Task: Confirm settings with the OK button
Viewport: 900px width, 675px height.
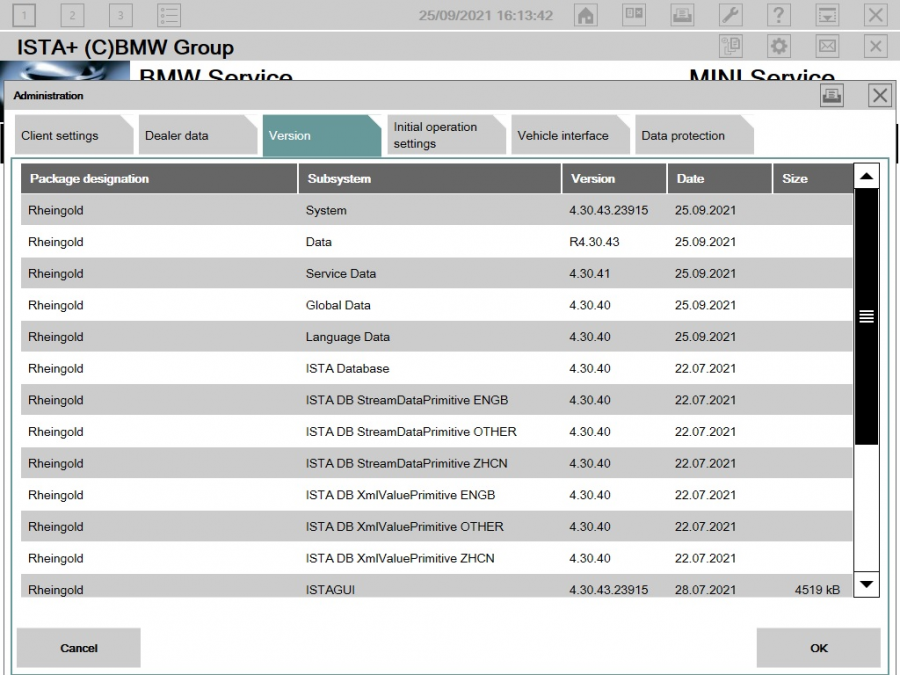Action: [x=817, y=648]
